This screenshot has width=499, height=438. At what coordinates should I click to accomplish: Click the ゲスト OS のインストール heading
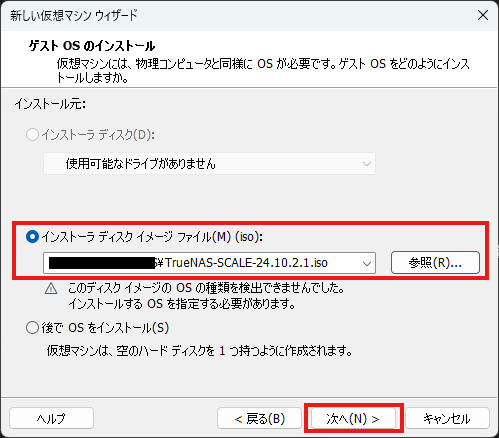(x=92, y=46)
